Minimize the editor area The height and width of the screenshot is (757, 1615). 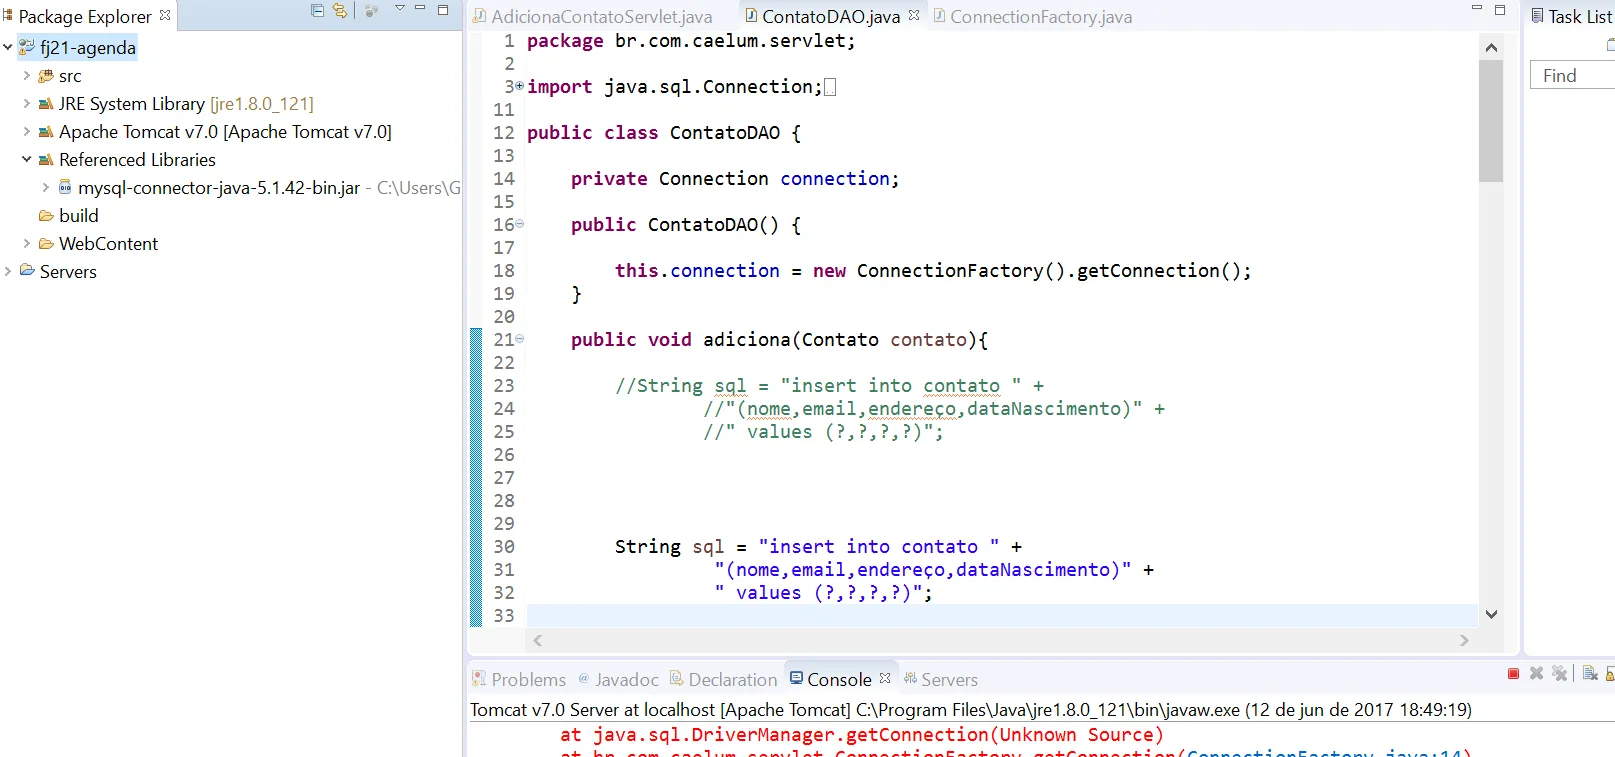pyautogui.click(x=1477, y=9)
